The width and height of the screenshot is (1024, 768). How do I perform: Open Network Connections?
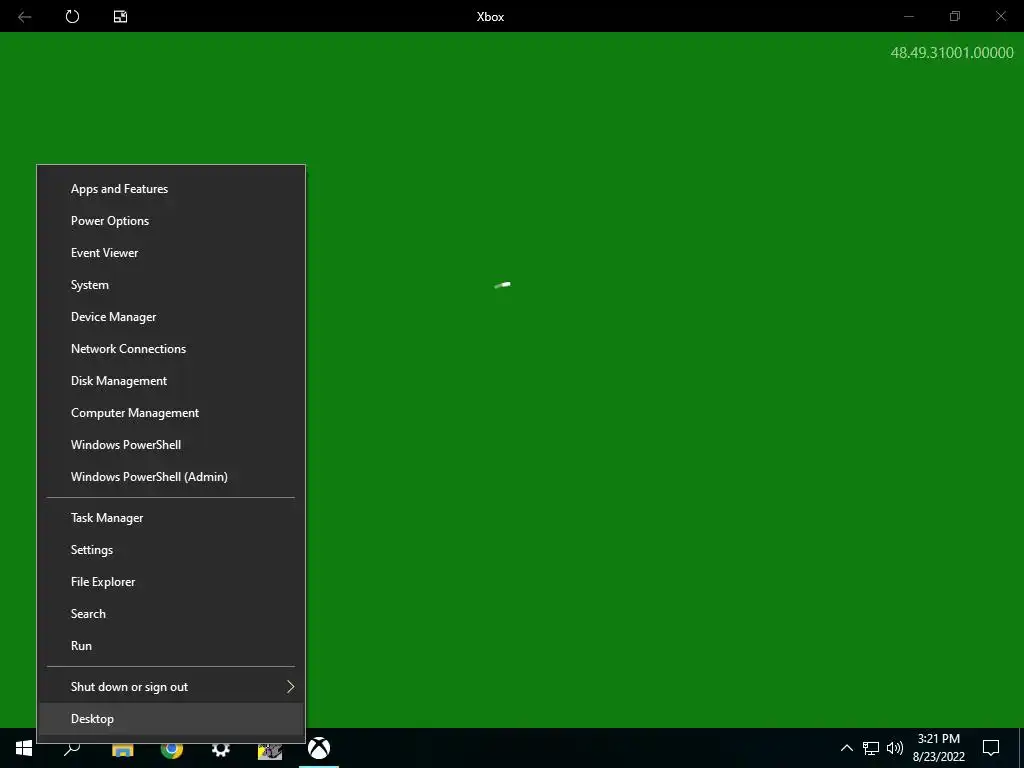tap(171, 349)
